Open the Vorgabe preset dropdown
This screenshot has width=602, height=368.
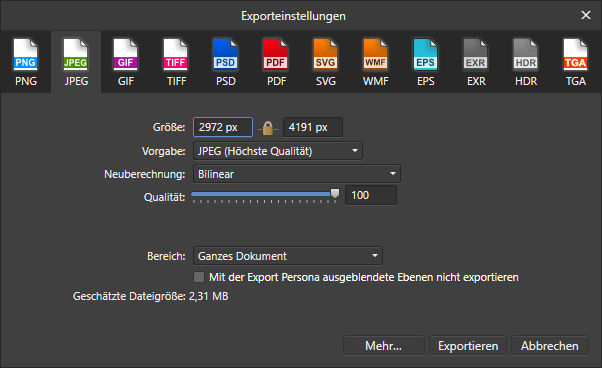[278, 151]
